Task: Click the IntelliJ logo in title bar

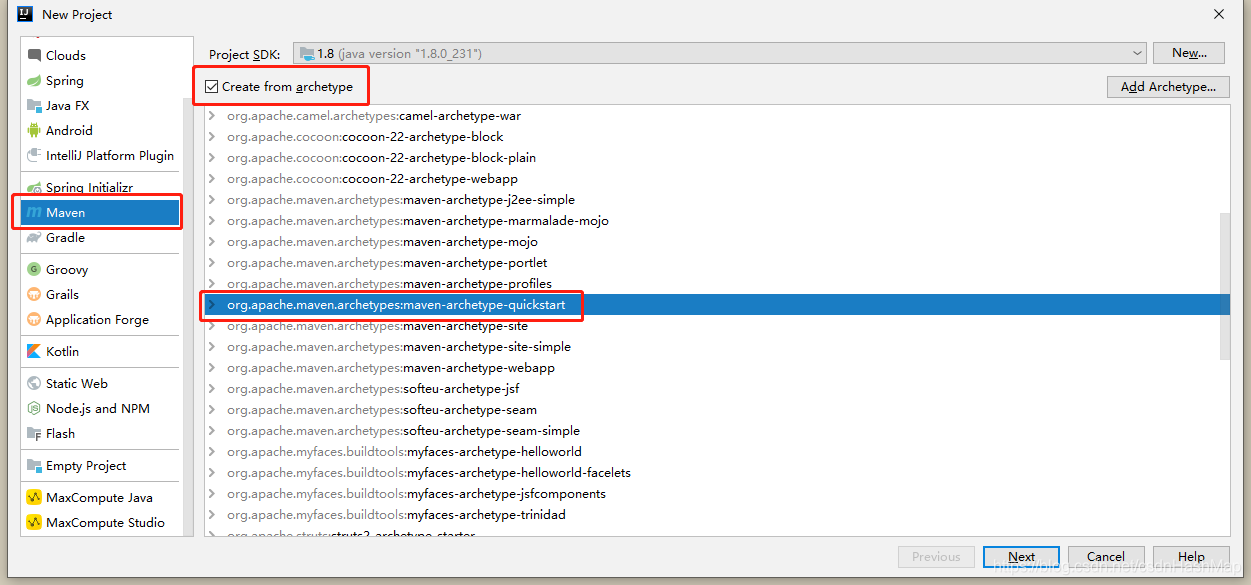Action: (25, 14)
